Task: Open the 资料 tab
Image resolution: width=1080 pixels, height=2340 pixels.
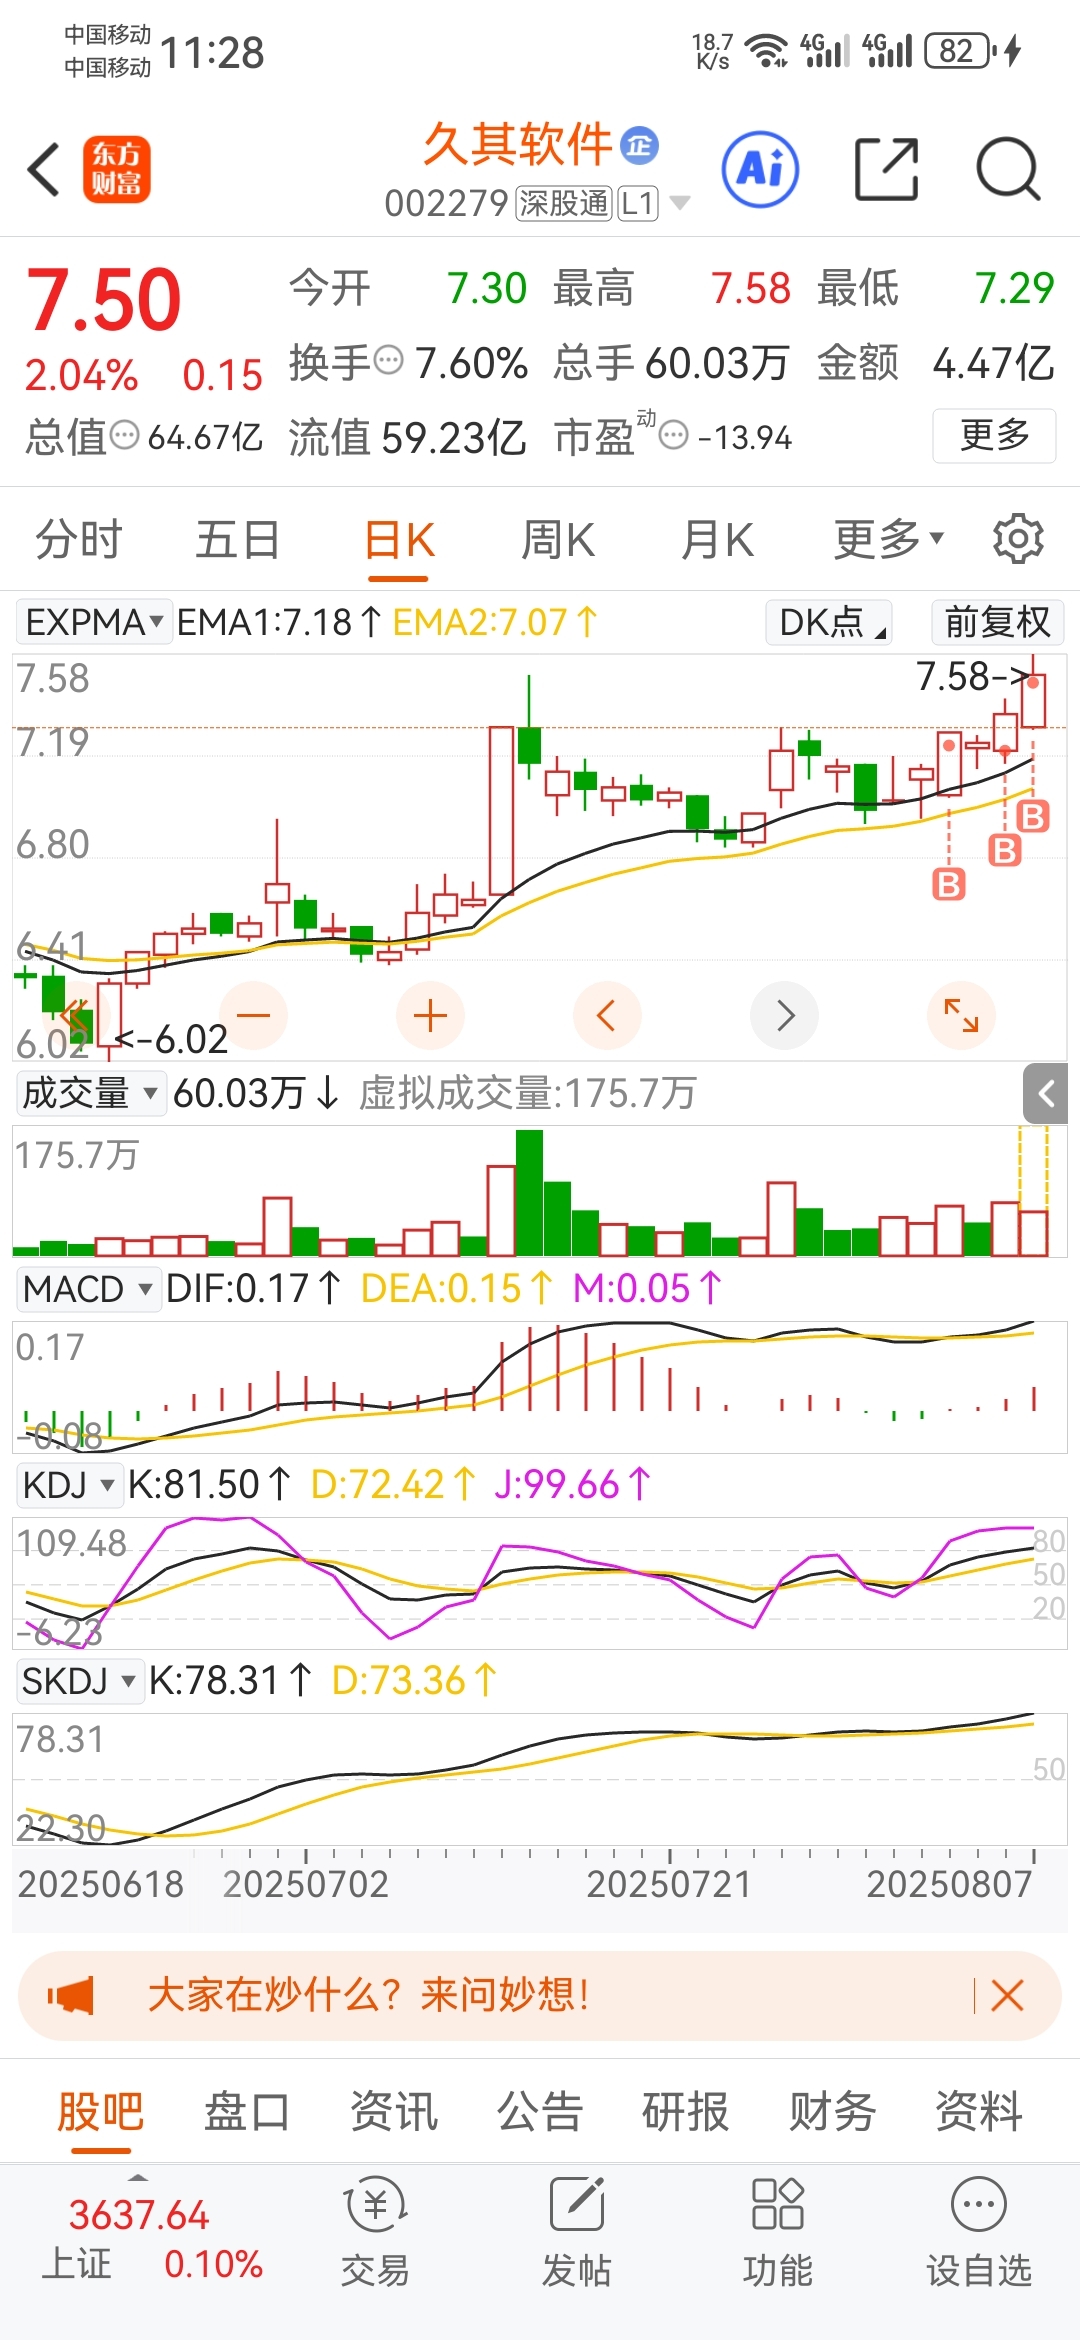Action: pyautogui.click(x=979, y=2112)
